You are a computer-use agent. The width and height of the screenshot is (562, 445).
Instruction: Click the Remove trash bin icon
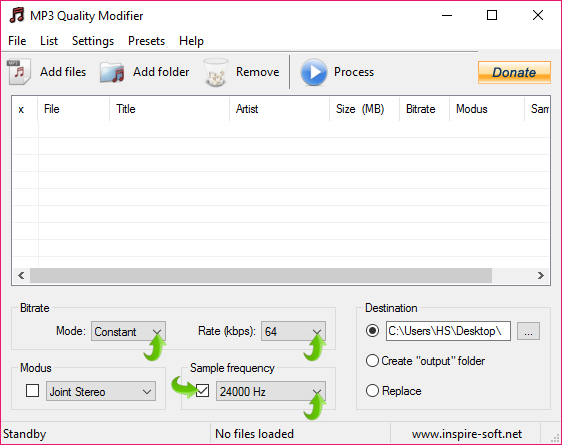point(216,72)
